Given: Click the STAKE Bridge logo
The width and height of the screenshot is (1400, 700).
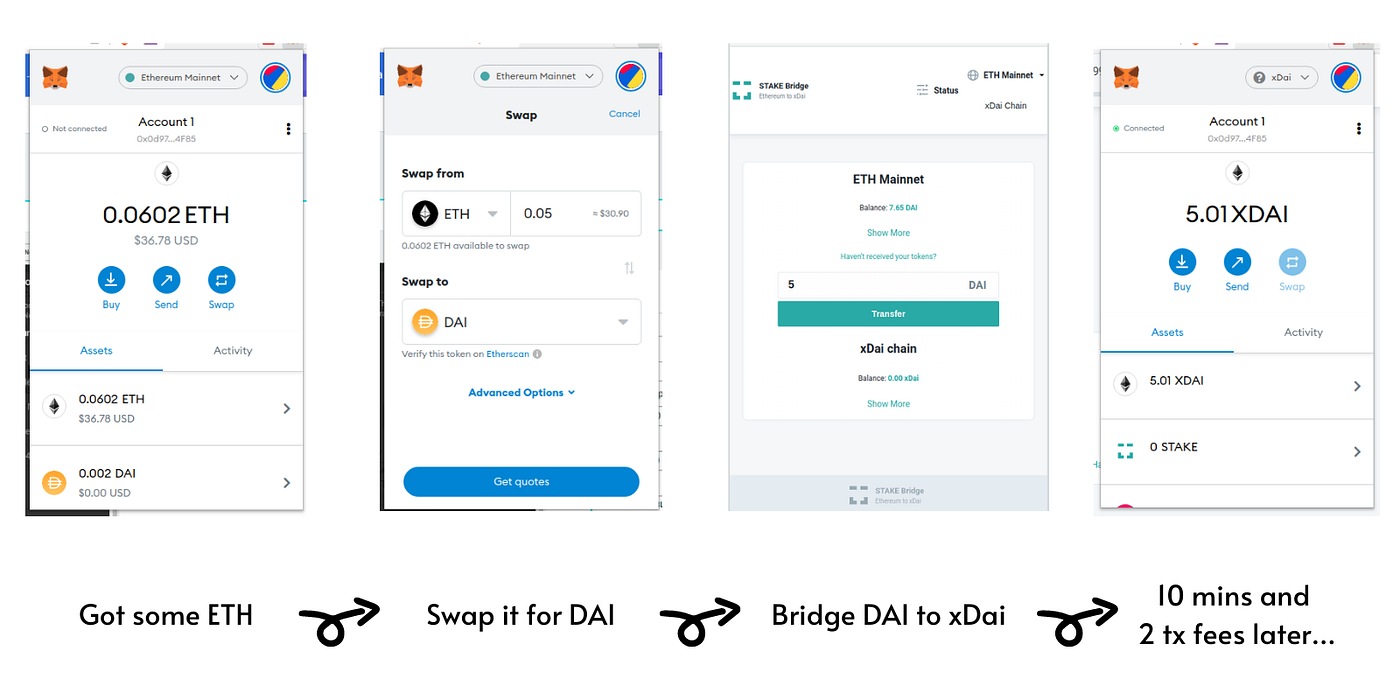Looking at the screenshot, I should coord(742,89).
